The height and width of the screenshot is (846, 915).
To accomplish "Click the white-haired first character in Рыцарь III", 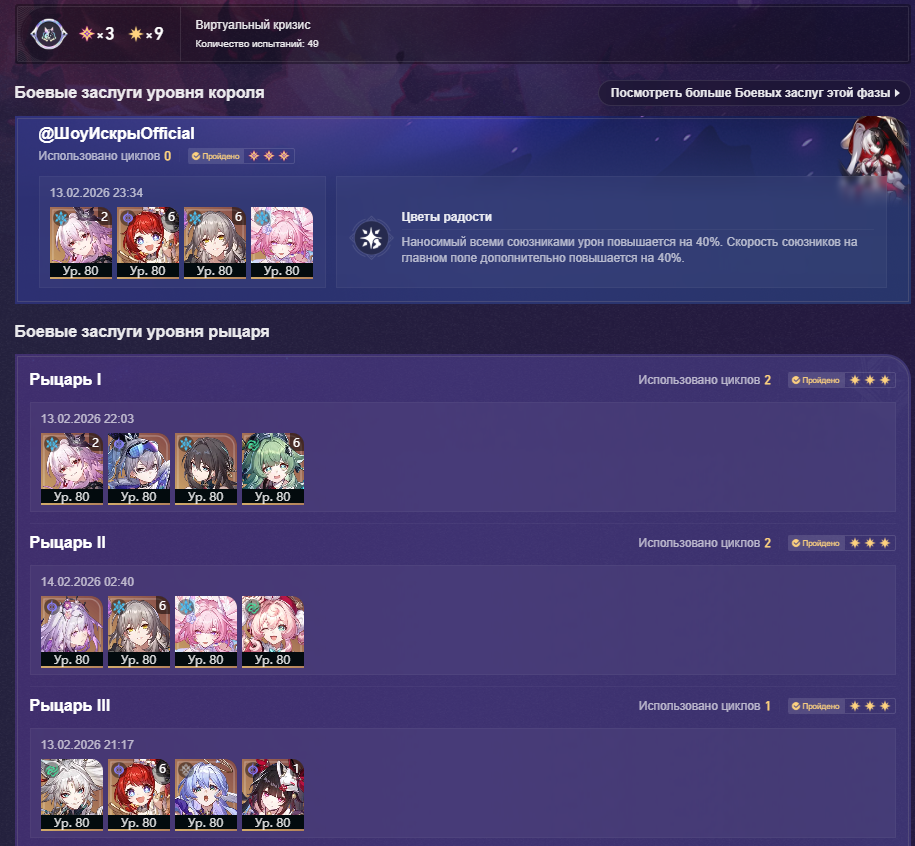I will coord(72,795).
